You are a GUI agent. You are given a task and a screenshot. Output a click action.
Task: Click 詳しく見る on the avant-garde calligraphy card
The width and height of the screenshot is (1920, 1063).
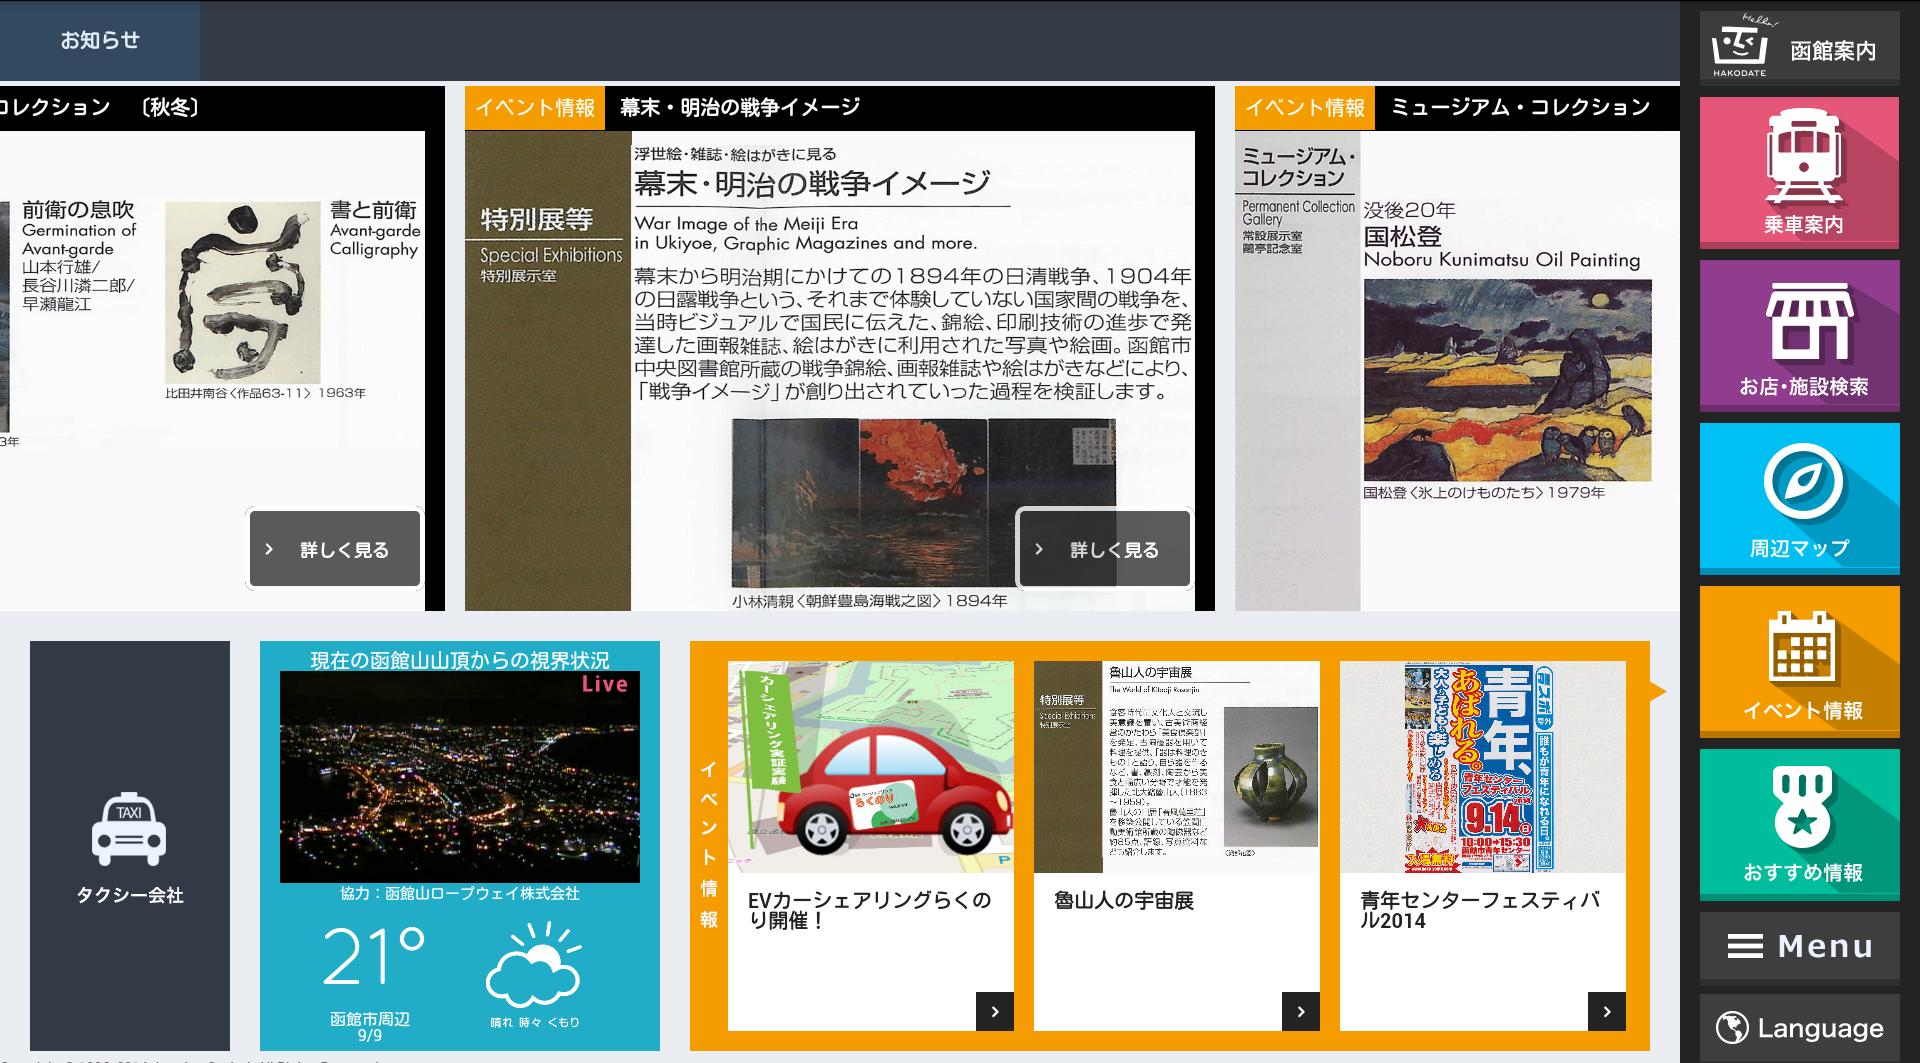pos(335,549)
